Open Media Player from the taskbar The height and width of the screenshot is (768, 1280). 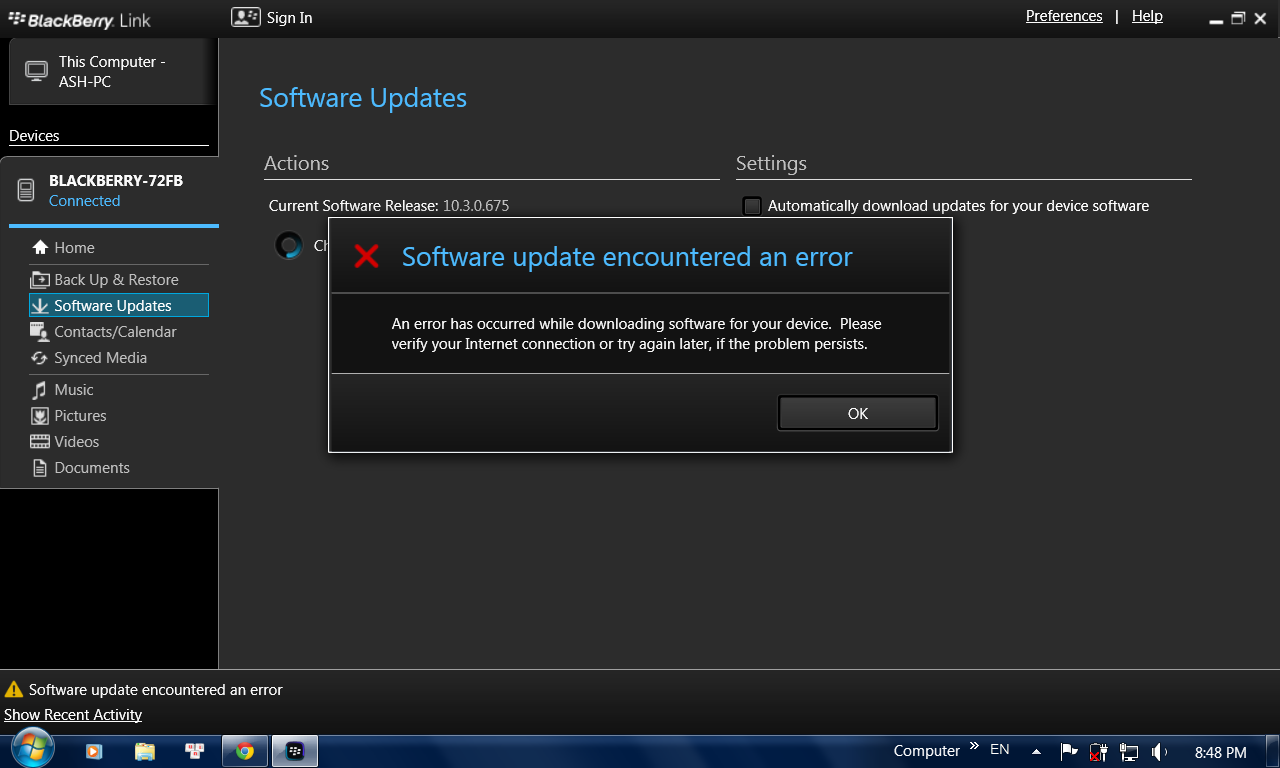point(93,751)
